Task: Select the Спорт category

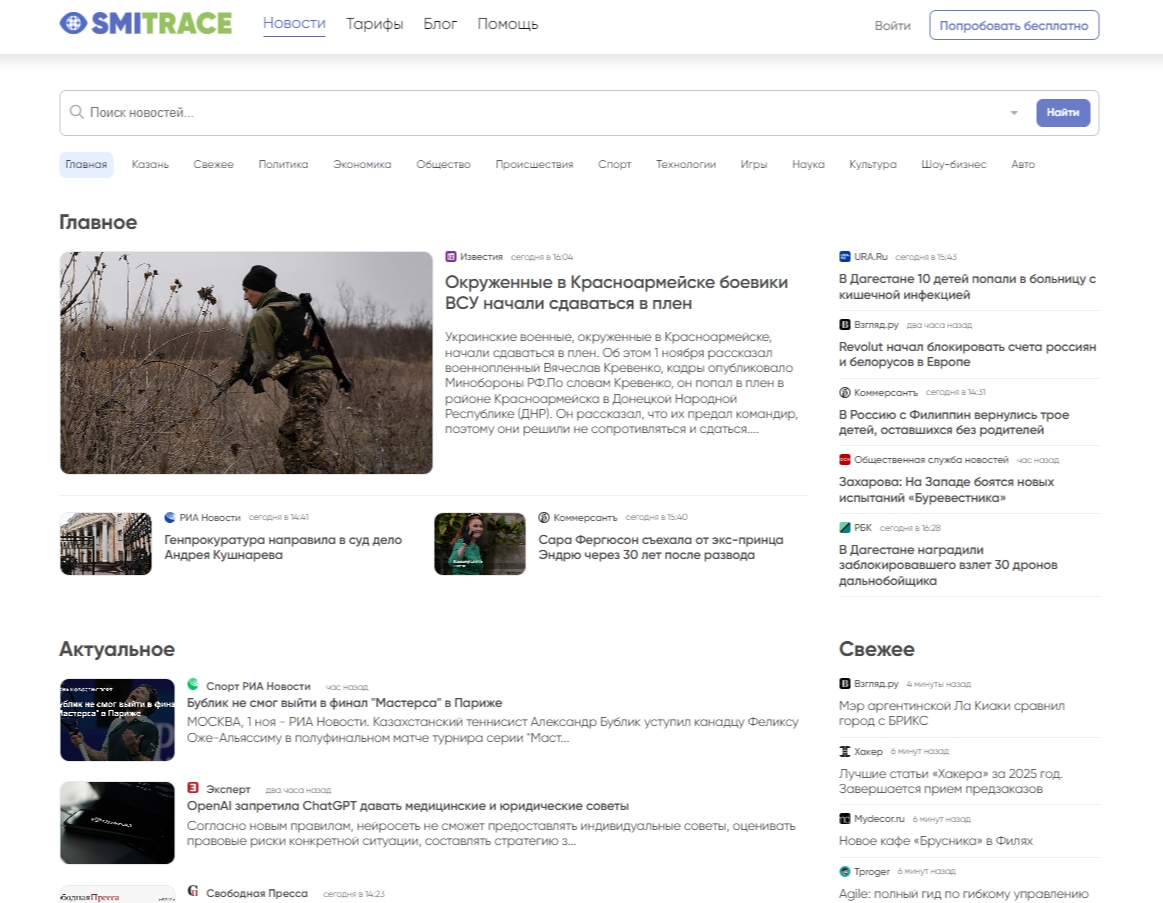Action: tap(614, 164)
